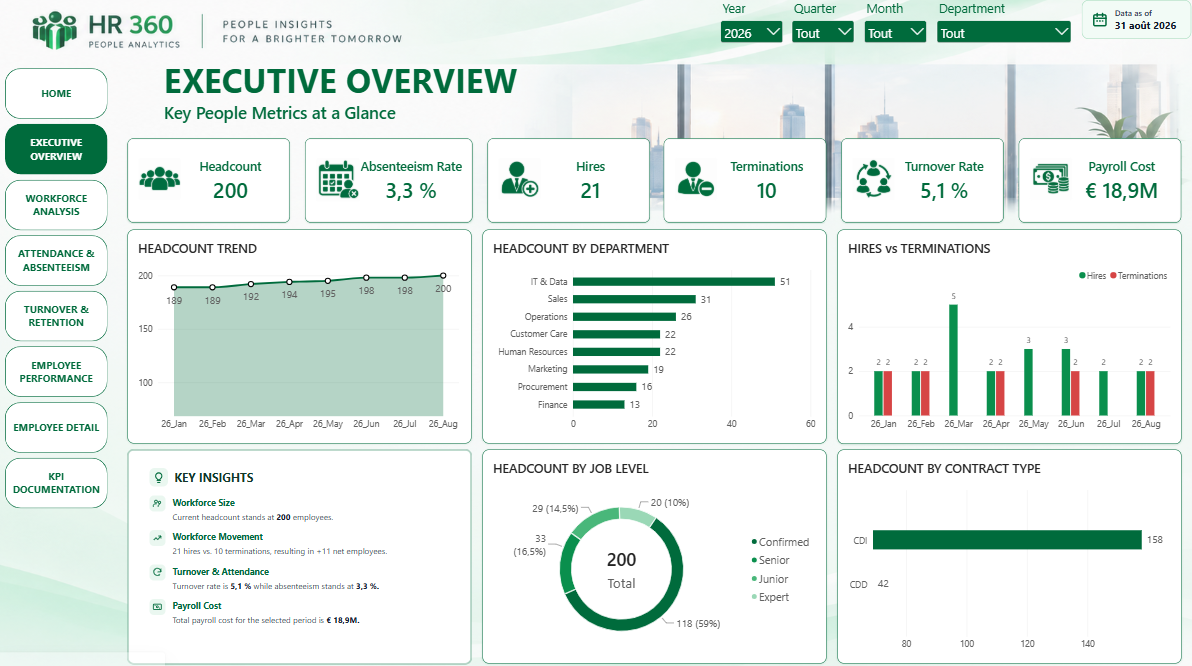
Task: Click the Workforce Movement trend icon
Action: (x=157, y=538)
